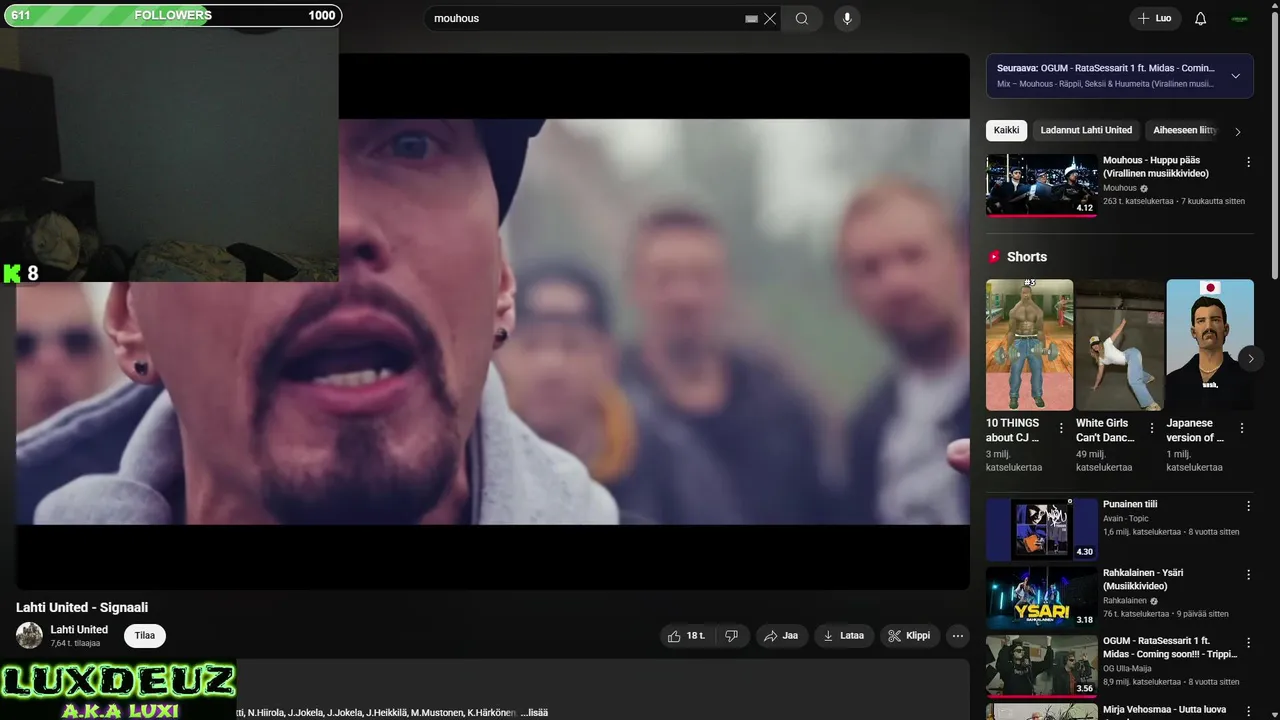Screen dimensions: 1280x720
Task: Open options menu for Punainen tiili
Action: [1248, 506]
